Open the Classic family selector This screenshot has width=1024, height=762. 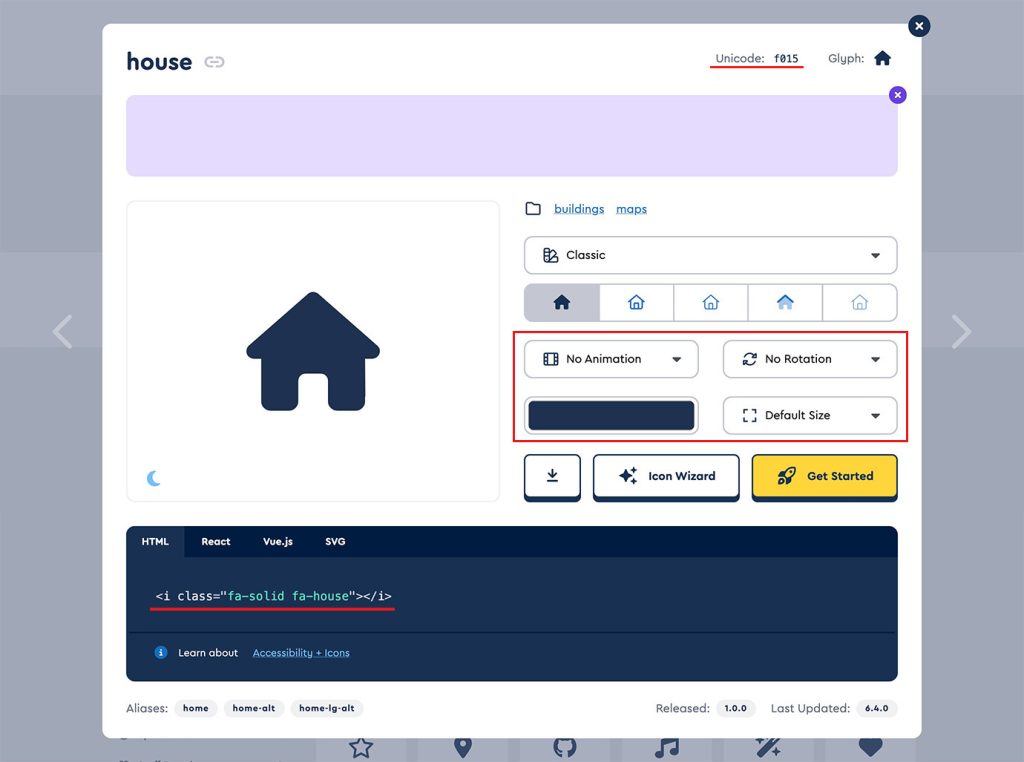click(710, 255)
